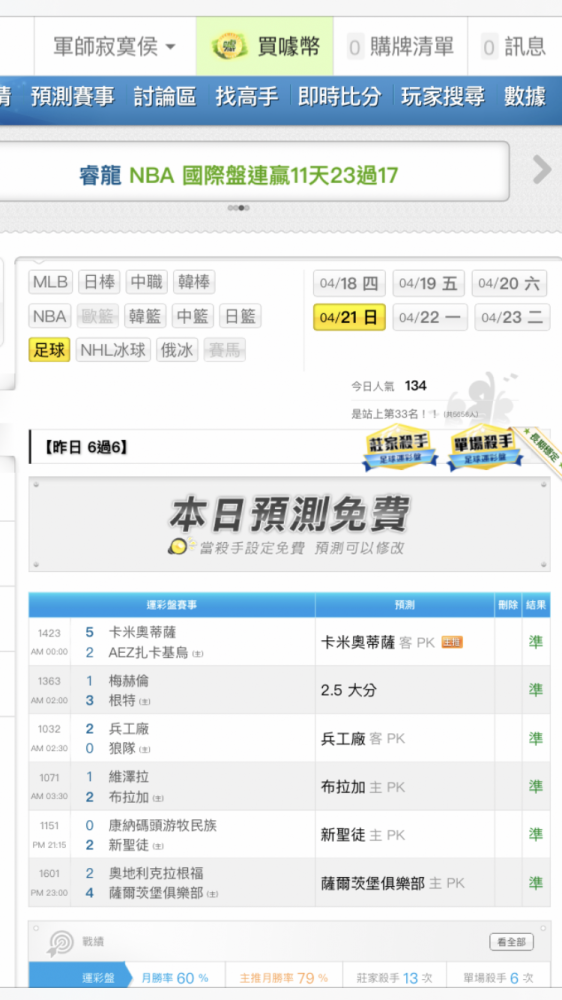Click the 買噱幣 coin button

265,47
